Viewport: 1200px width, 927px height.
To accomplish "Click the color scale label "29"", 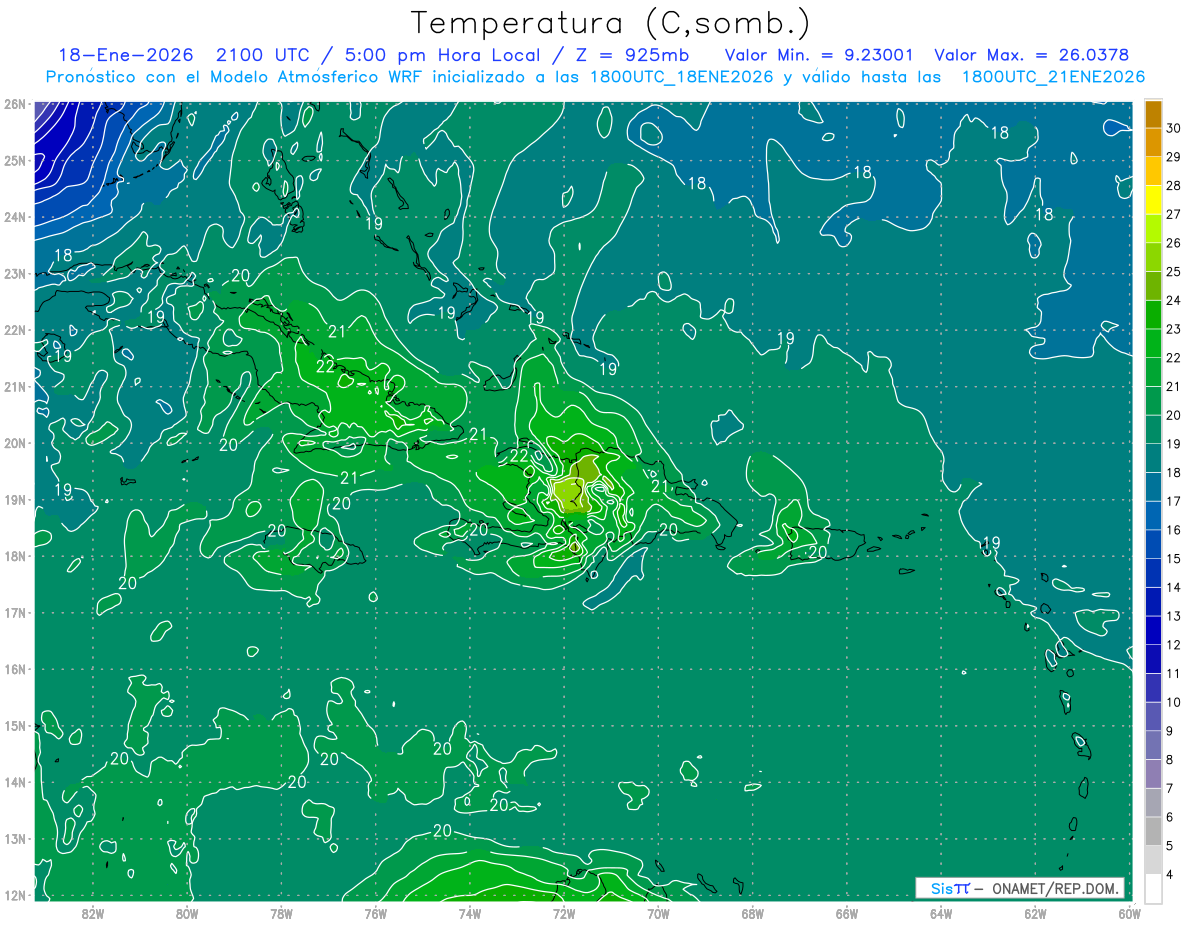I will [x=1174, y=157].
